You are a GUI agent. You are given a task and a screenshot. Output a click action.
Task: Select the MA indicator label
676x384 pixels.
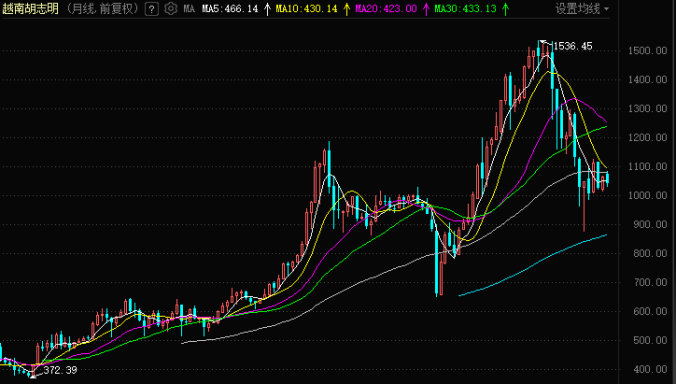click(x=189, y=9)
